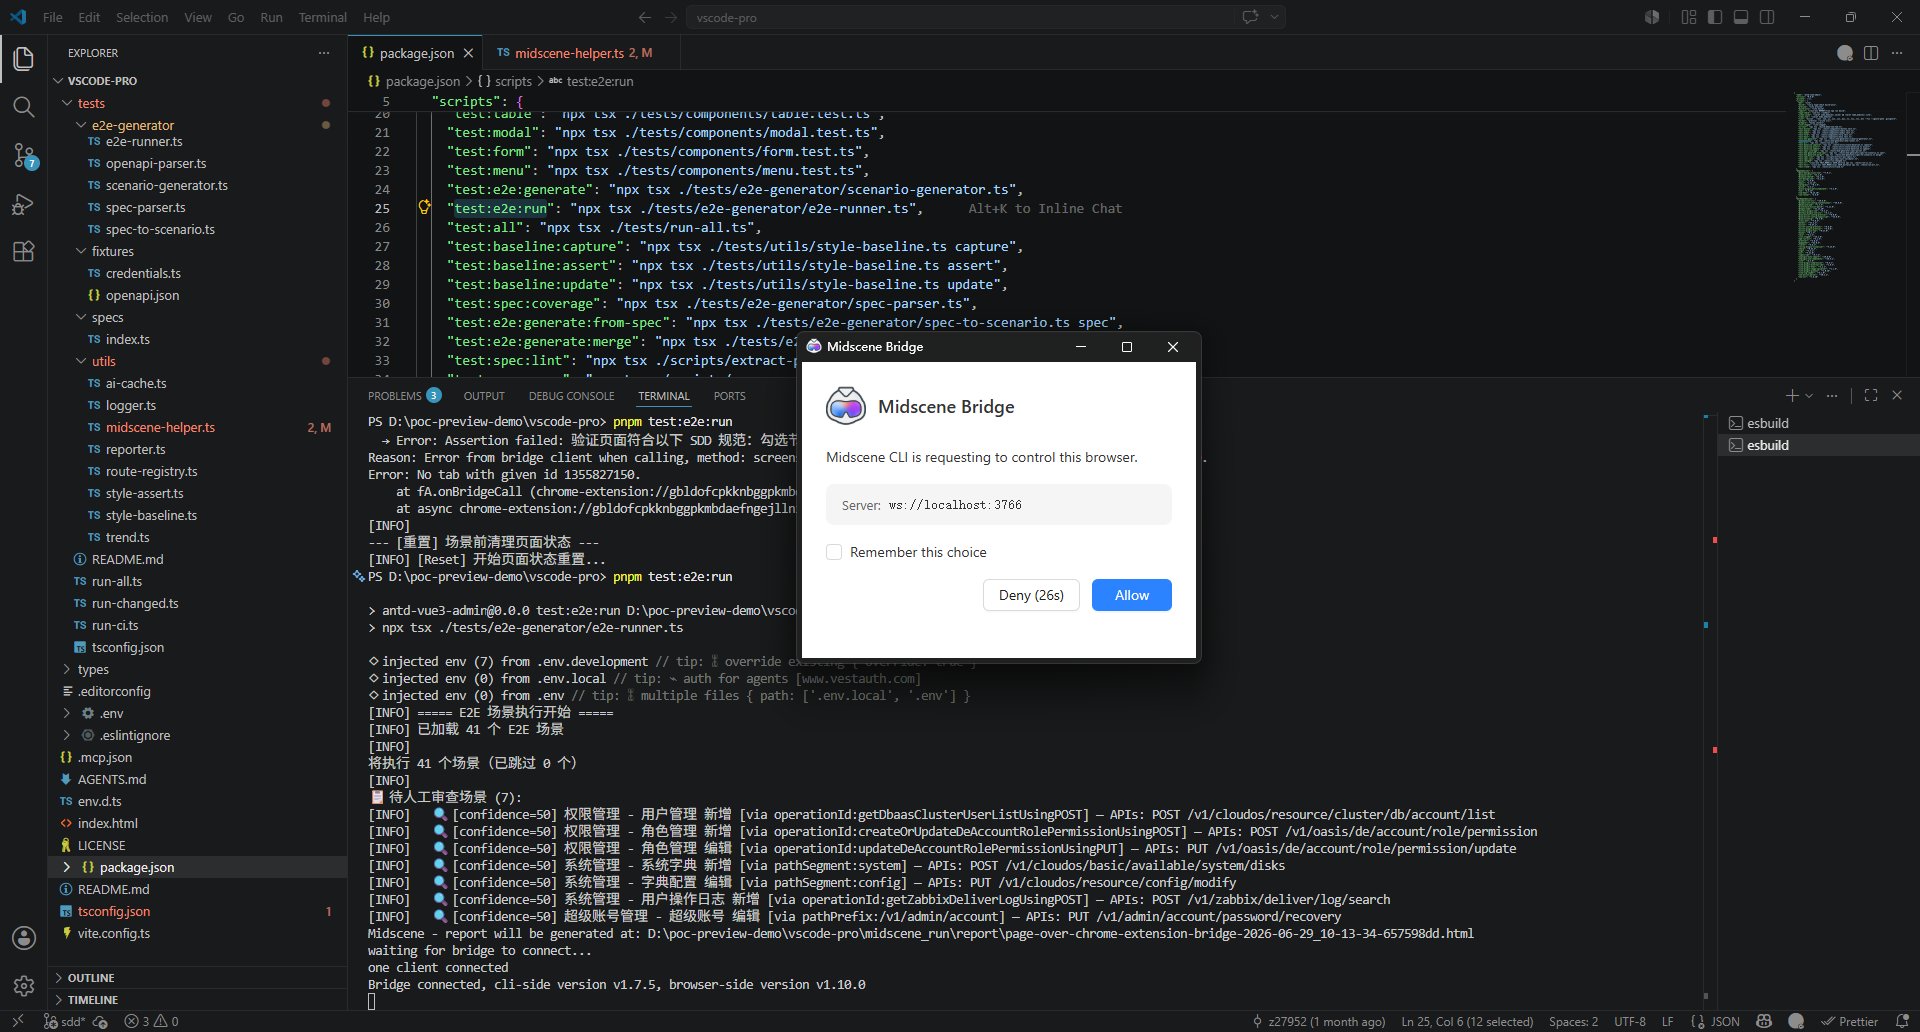The image size is (1920, 1032).
Task: Close the bottom terminal panel
Action: coord(1897,396)
